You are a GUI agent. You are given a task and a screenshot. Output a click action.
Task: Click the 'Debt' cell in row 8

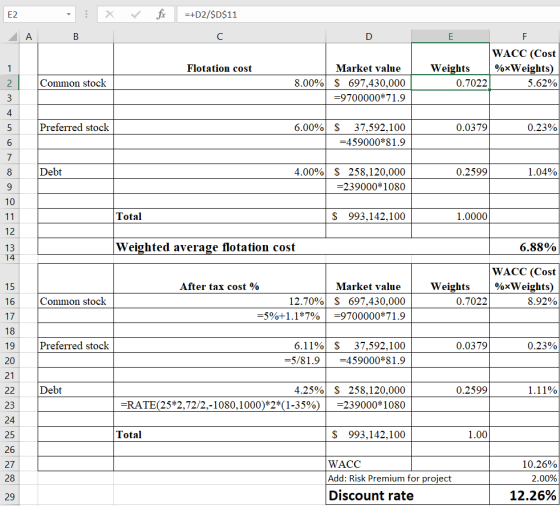[x=75, y=172]
